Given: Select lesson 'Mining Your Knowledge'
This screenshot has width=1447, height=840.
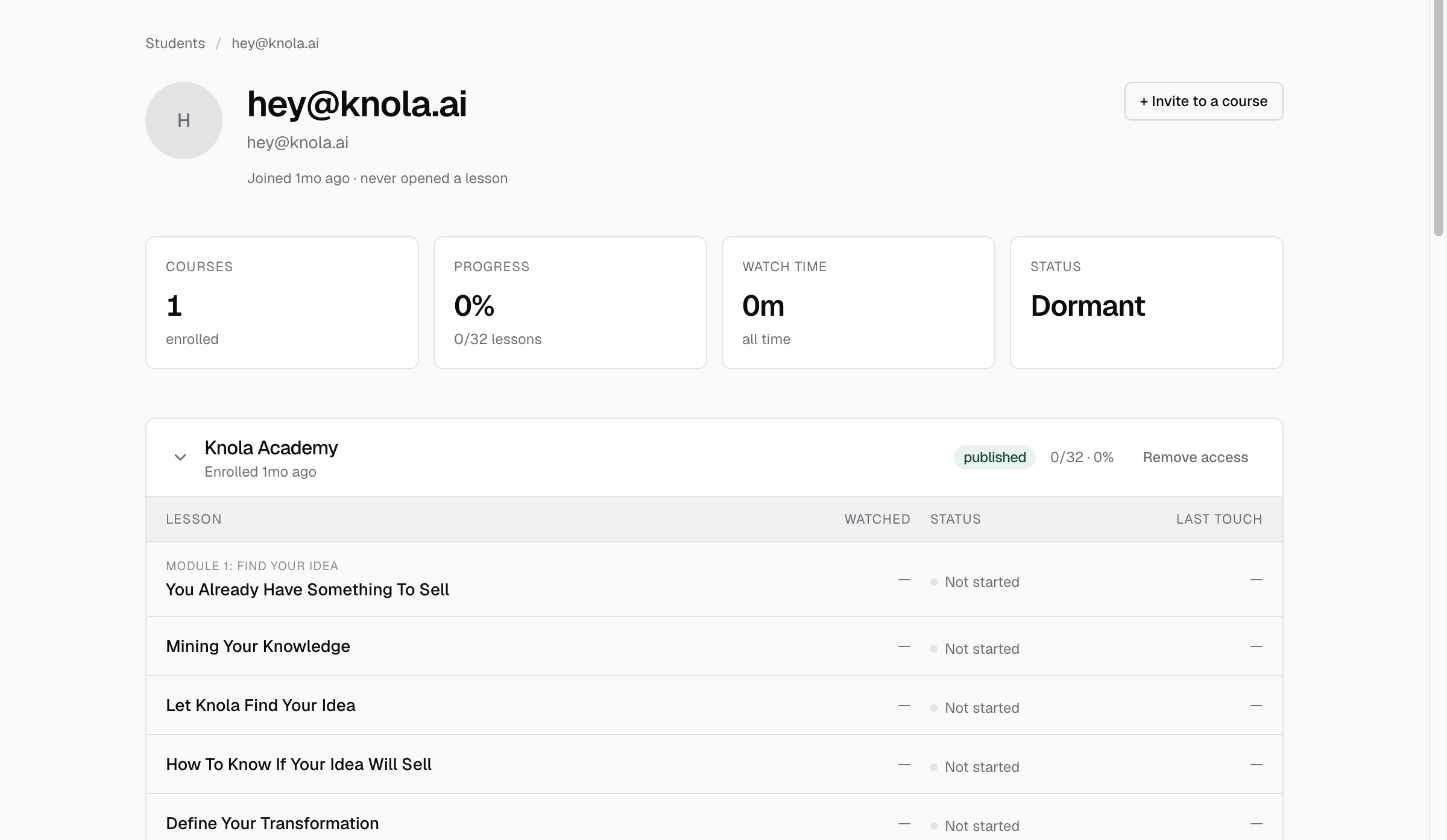Looking at the screenshot, I should click(x=258, y=646).
